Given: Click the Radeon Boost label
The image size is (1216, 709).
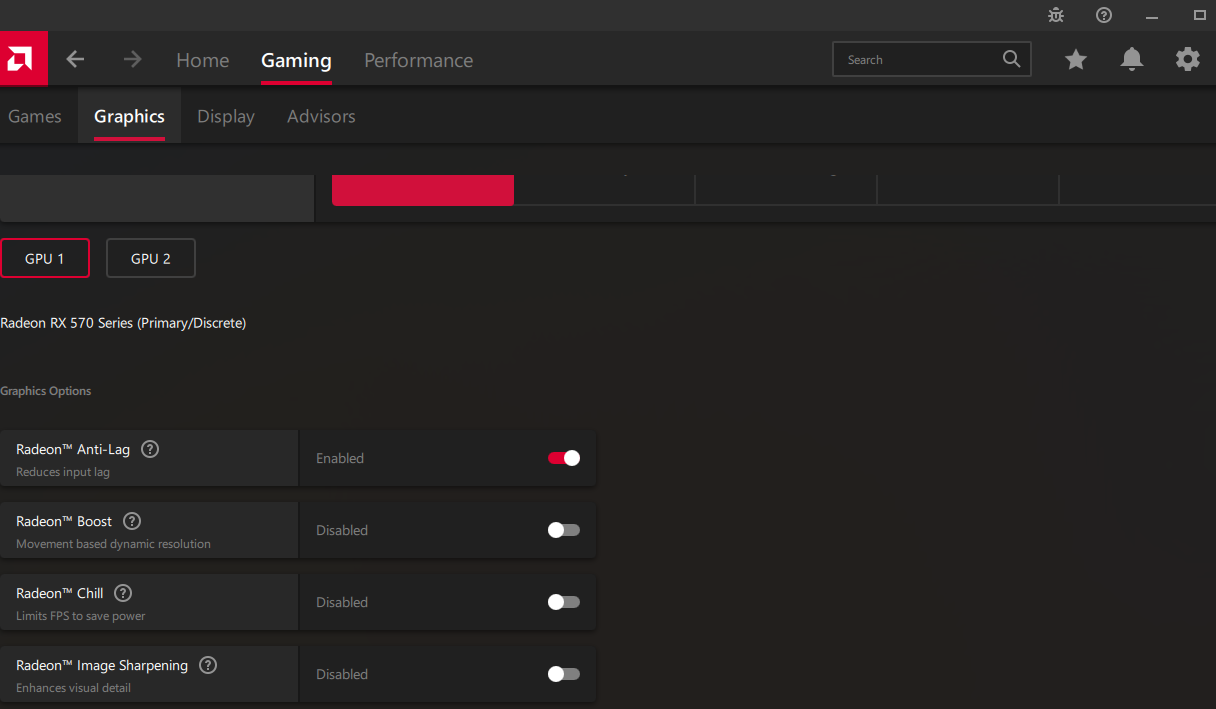Looking at the screenshot, I should coord(64,521).
